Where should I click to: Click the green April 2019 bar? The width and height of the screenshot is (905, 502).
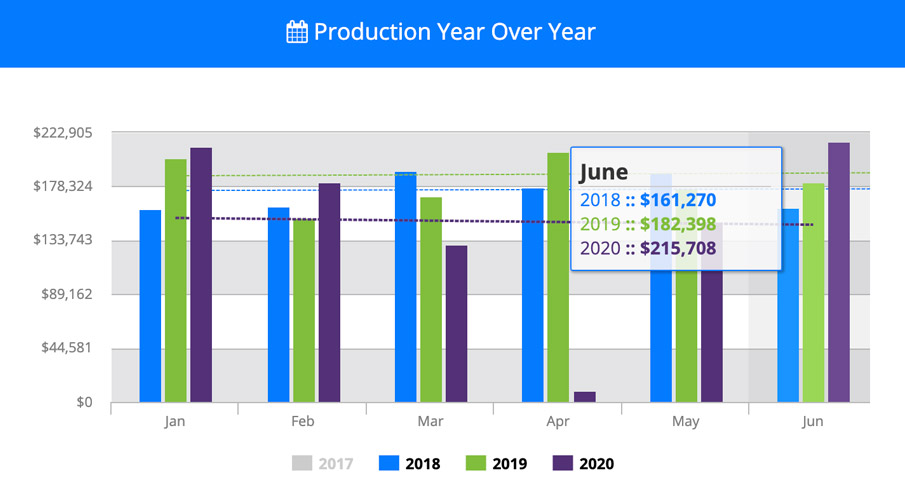point(558,278)
